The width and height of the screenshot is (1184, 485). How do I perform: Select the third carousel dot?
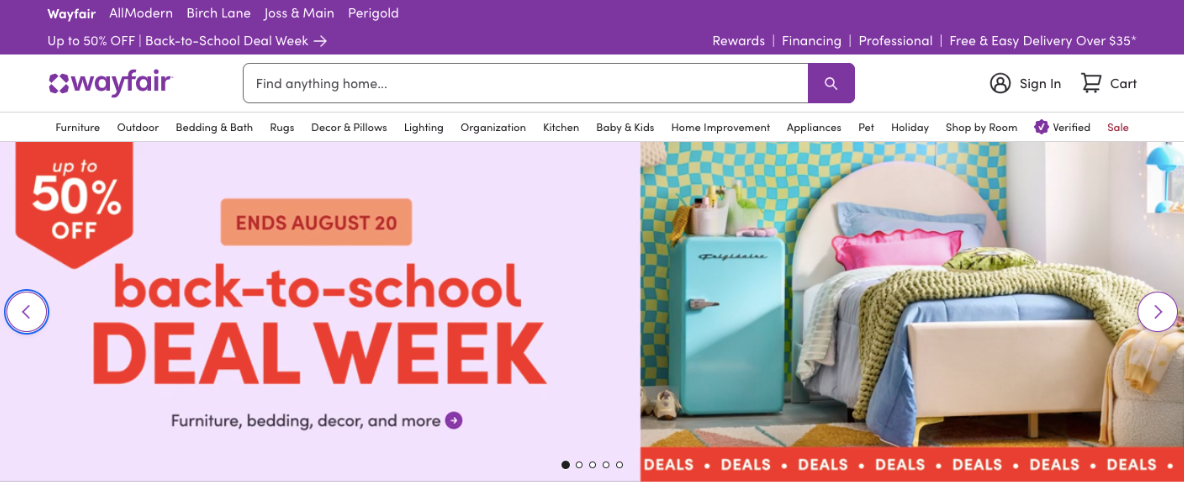[x=593, y=465]
